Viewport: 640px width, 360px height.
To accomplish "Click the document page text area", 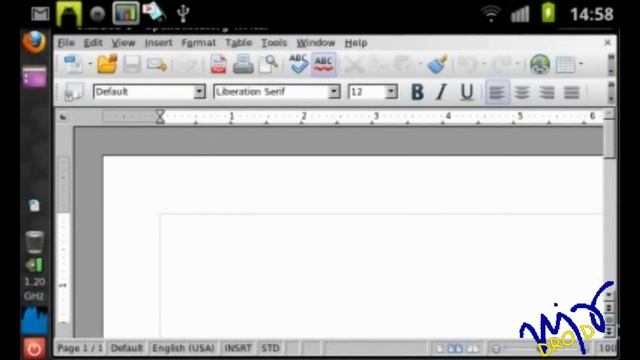I will click(381, 276).
